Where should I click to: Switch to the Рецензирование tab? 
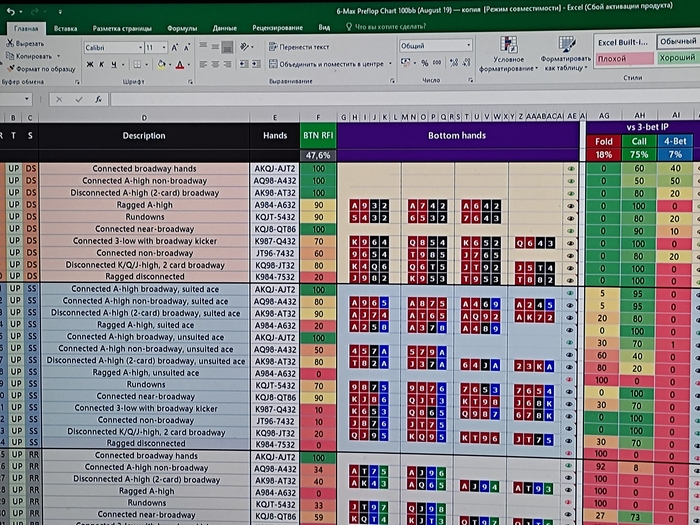coord(277,28)
